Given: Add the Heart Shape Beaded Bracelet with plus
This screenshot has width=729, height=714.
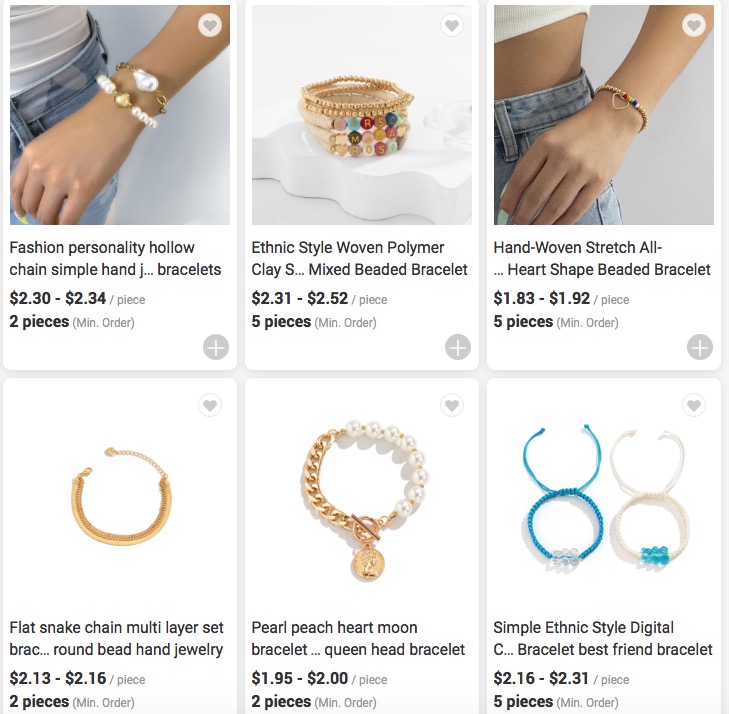Looking at the screenshot, I should coord(700,347).
